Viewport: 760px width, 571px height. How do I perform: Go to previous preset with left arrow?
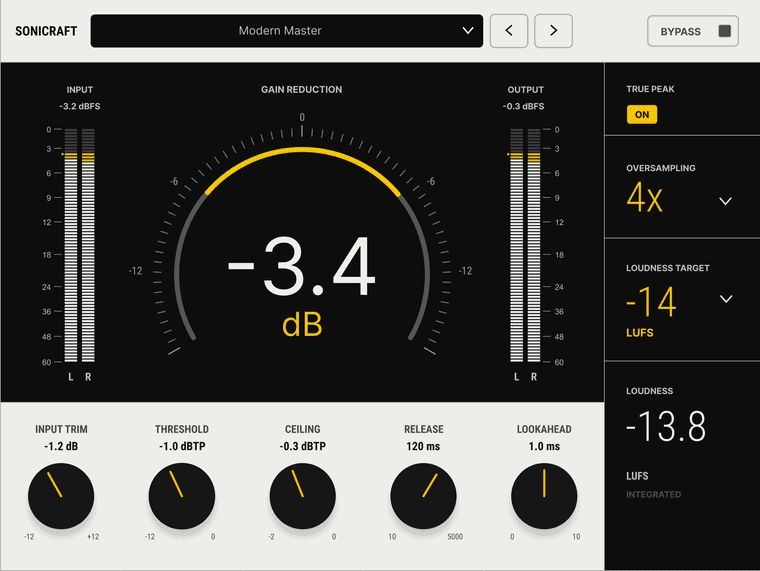point(508,31)
